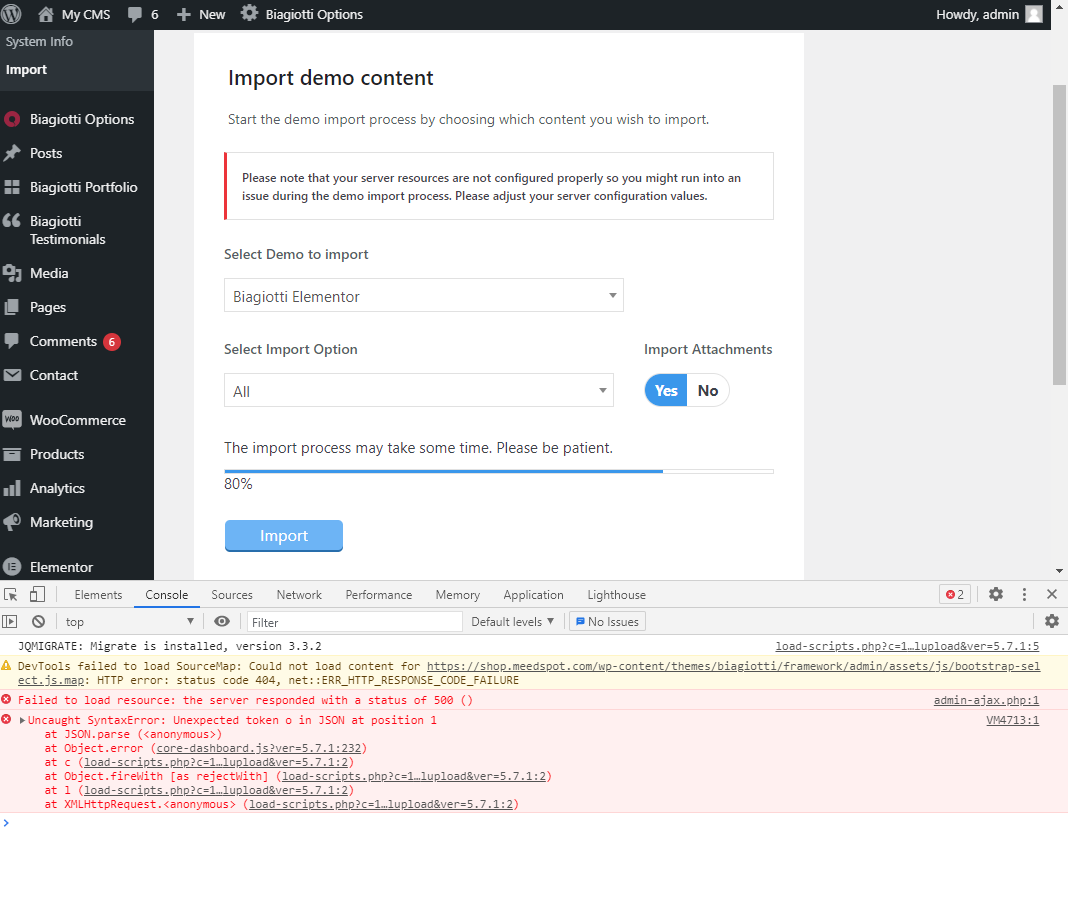Click the 2 errors counter badge
Viewport: 1068px width, 909px height.
click(955, 594)
